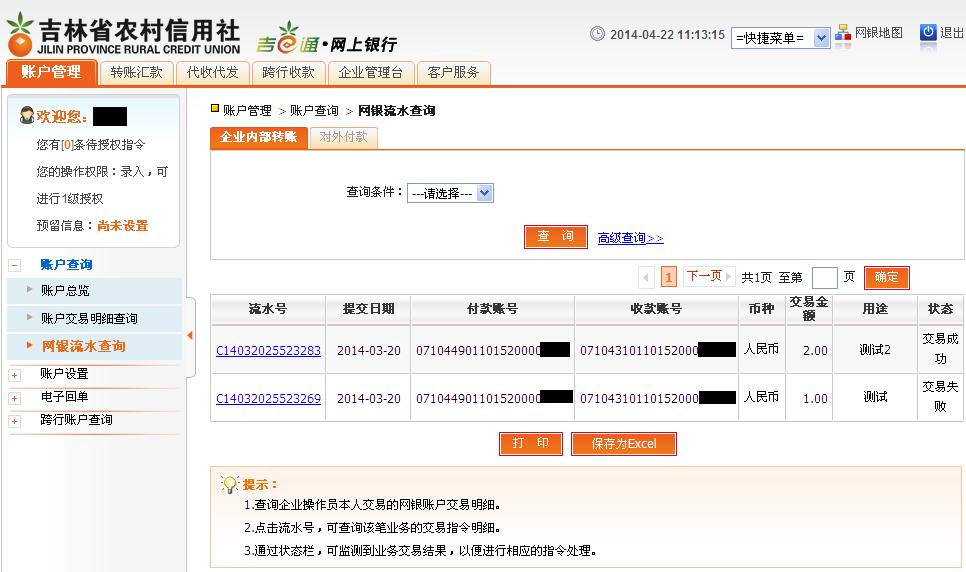The height and width of the screenshot is (572, 966).
Task: Click the 付款账号 column header
Action: 492,309
